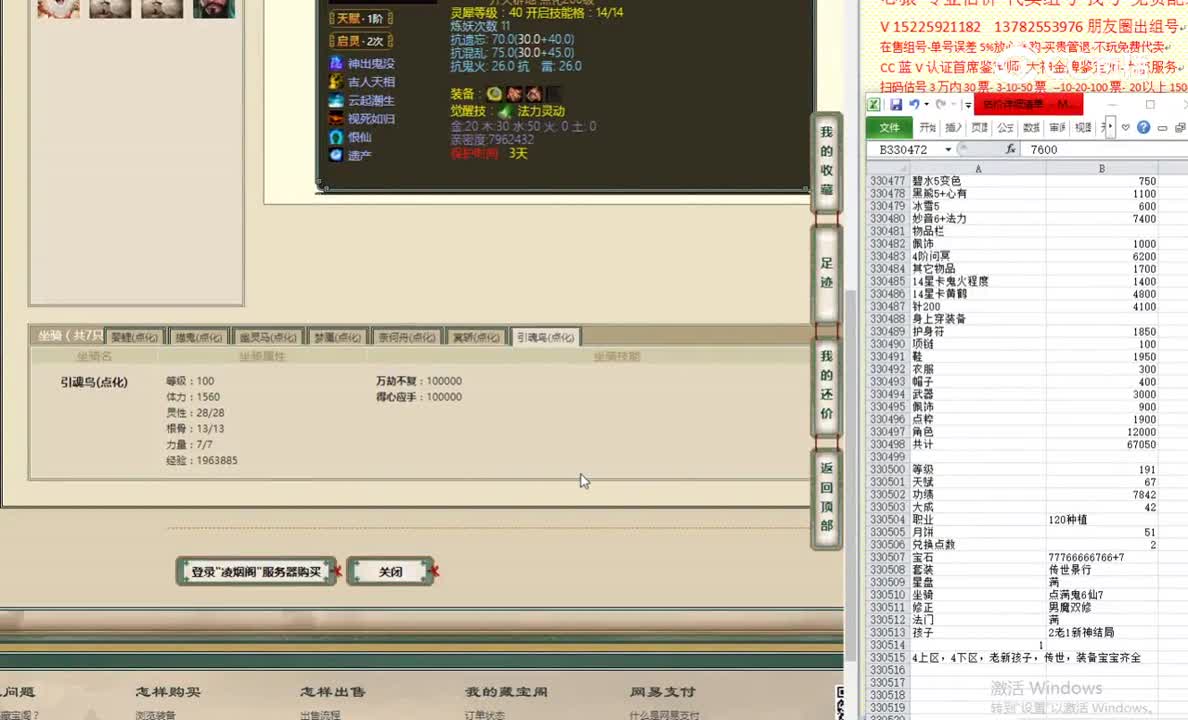Open the Name Box dropdown showing B330472
This screenshot has height=720, width=1188.
click(x=947, y=148)
